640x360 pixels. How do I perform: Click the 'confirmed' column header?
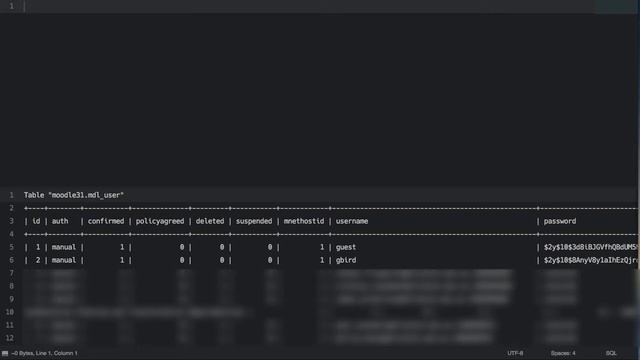106,221
